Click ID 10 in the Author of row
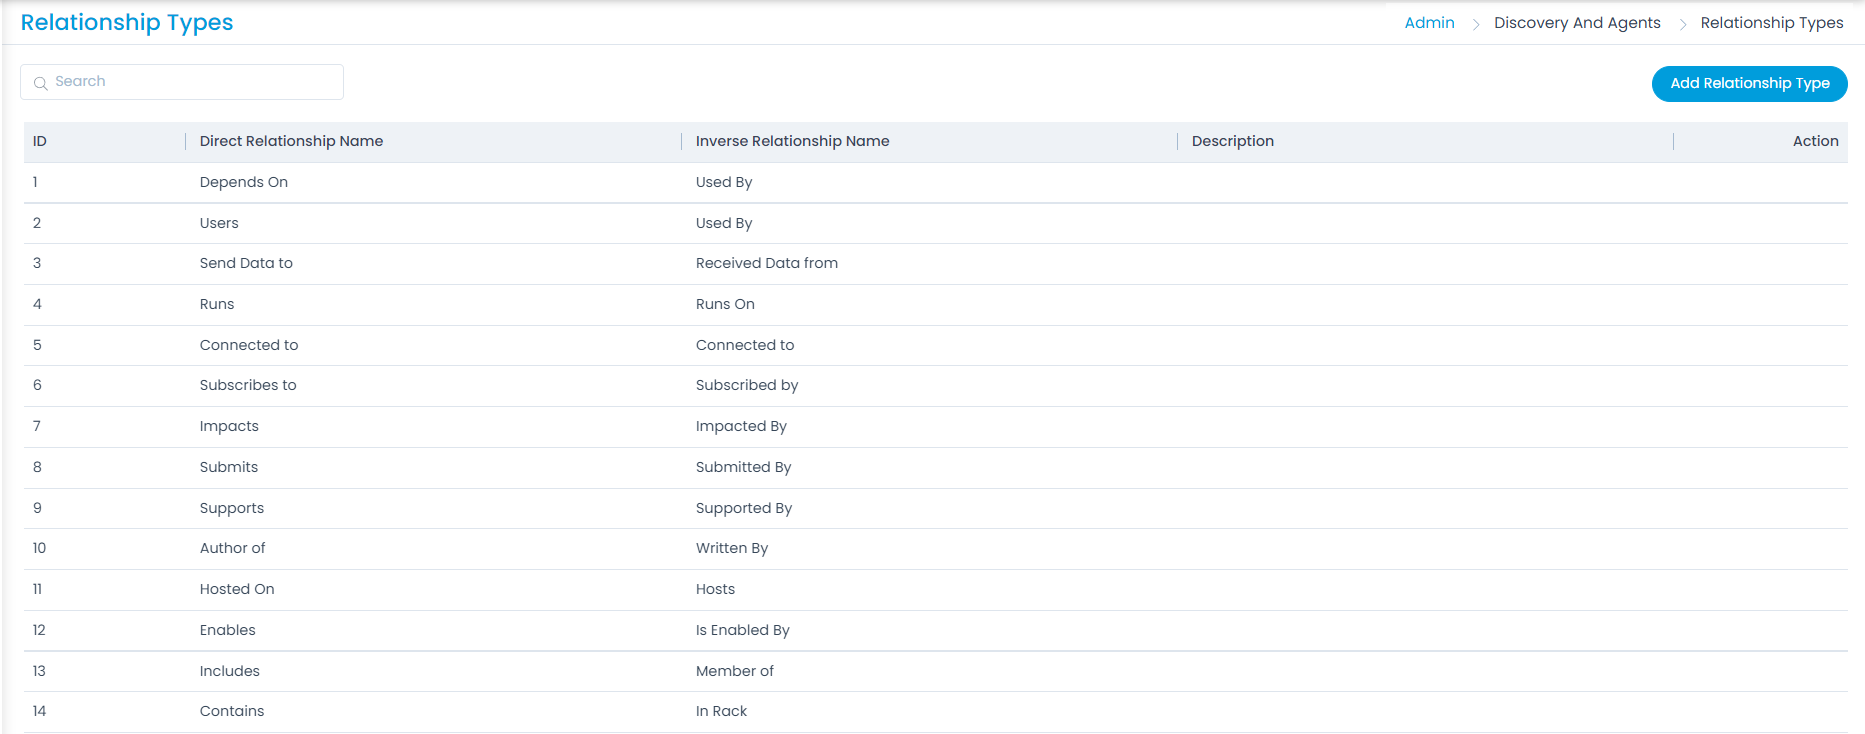 click(x=39, y=548)
